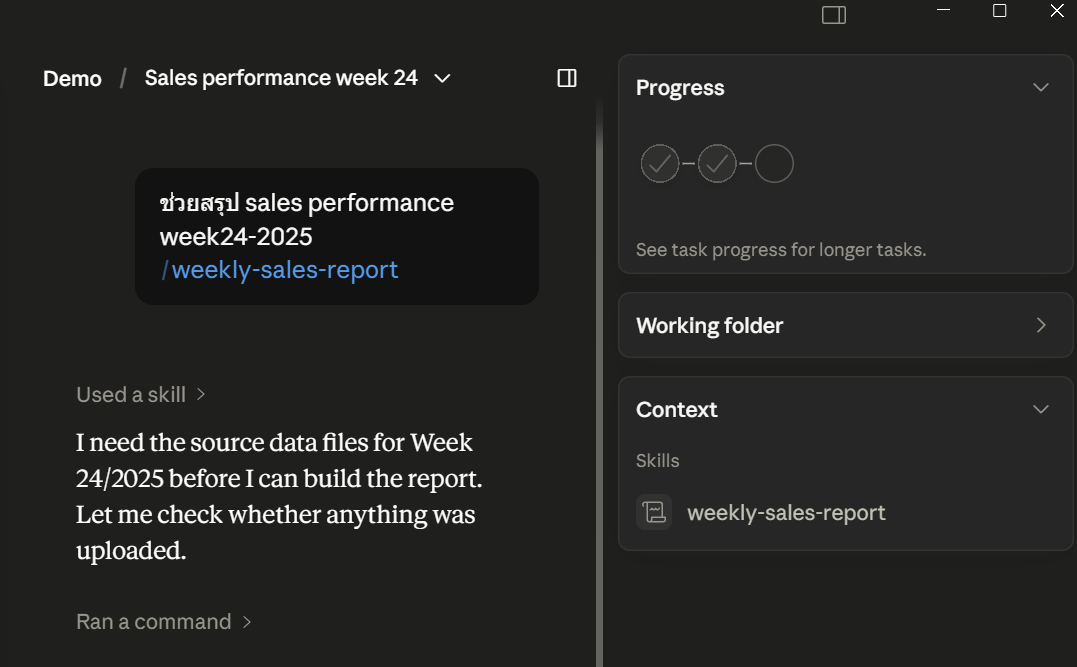Viewport: 1077px width, 667px height.
Task: Click the weekly-sales-report skill scroll icon
Action: (654, 512)
